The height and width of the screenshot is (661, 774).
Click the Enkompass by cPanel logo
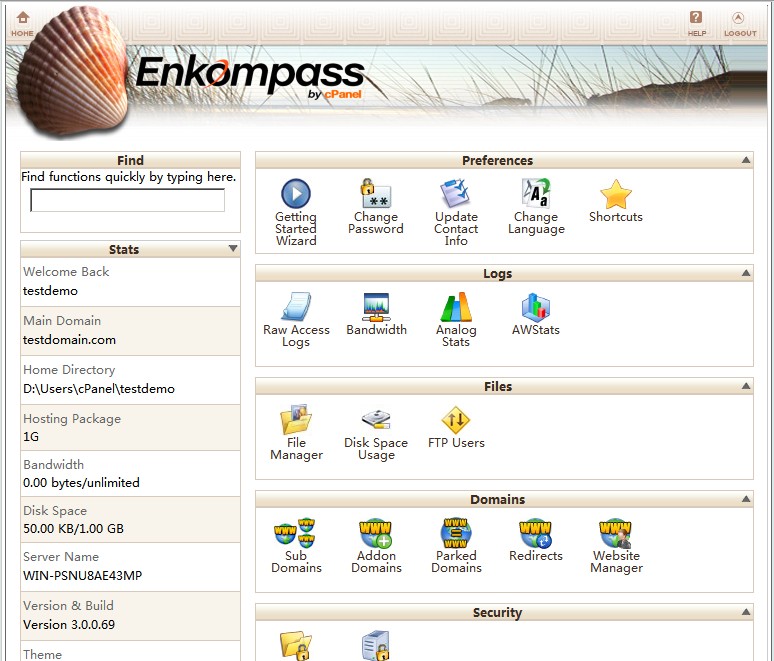(249, 77)
